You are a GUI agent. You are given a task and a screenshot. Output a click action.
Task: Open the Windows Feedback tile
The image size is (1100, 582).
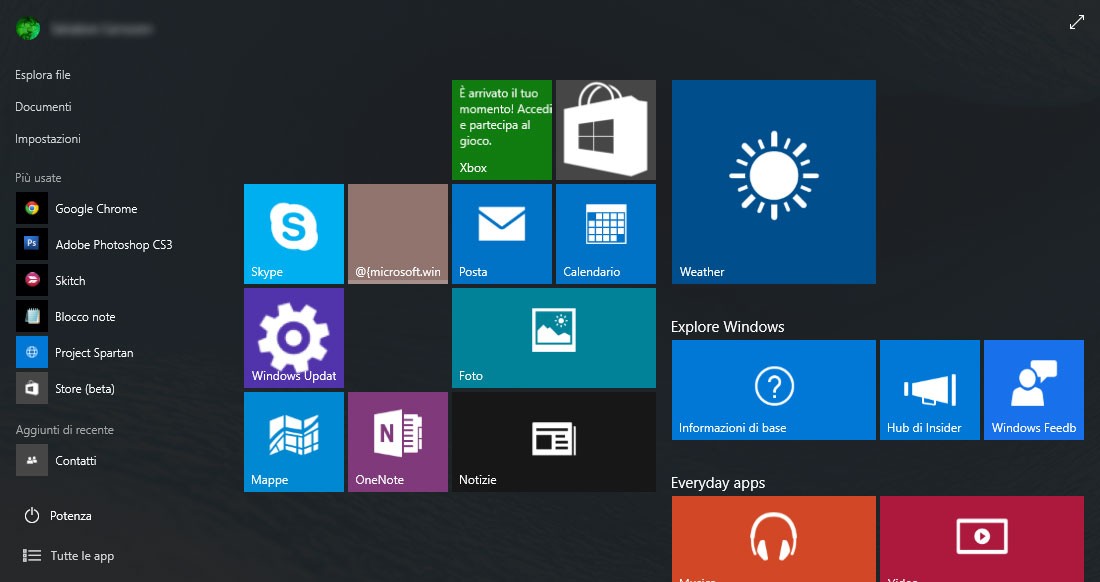[x=1033, y=390]
